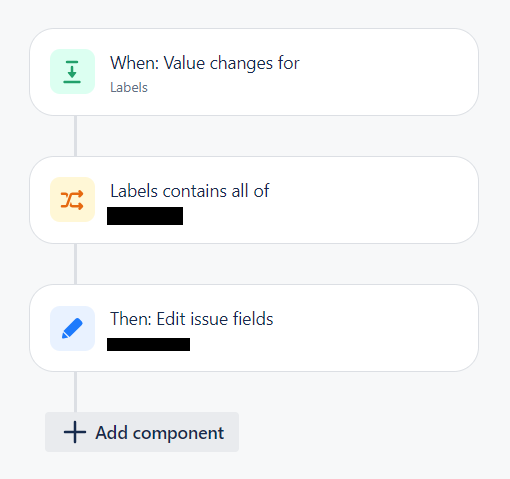
Task: Select the 'Labels contains all of' condition card
Action: tap(254, 200)
